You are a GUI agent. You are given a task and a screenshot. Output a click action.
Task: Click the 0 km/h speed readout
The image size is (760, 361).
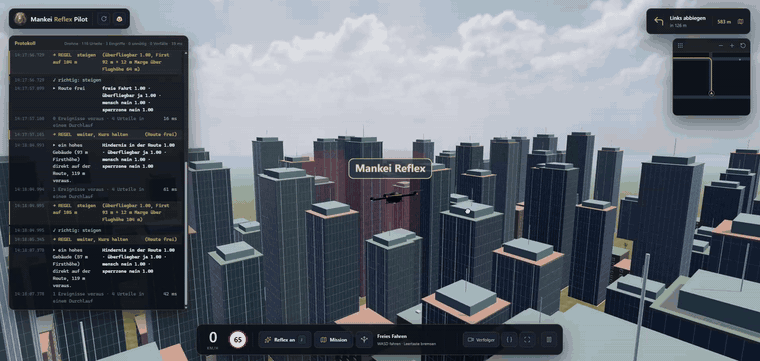point(213,339)
